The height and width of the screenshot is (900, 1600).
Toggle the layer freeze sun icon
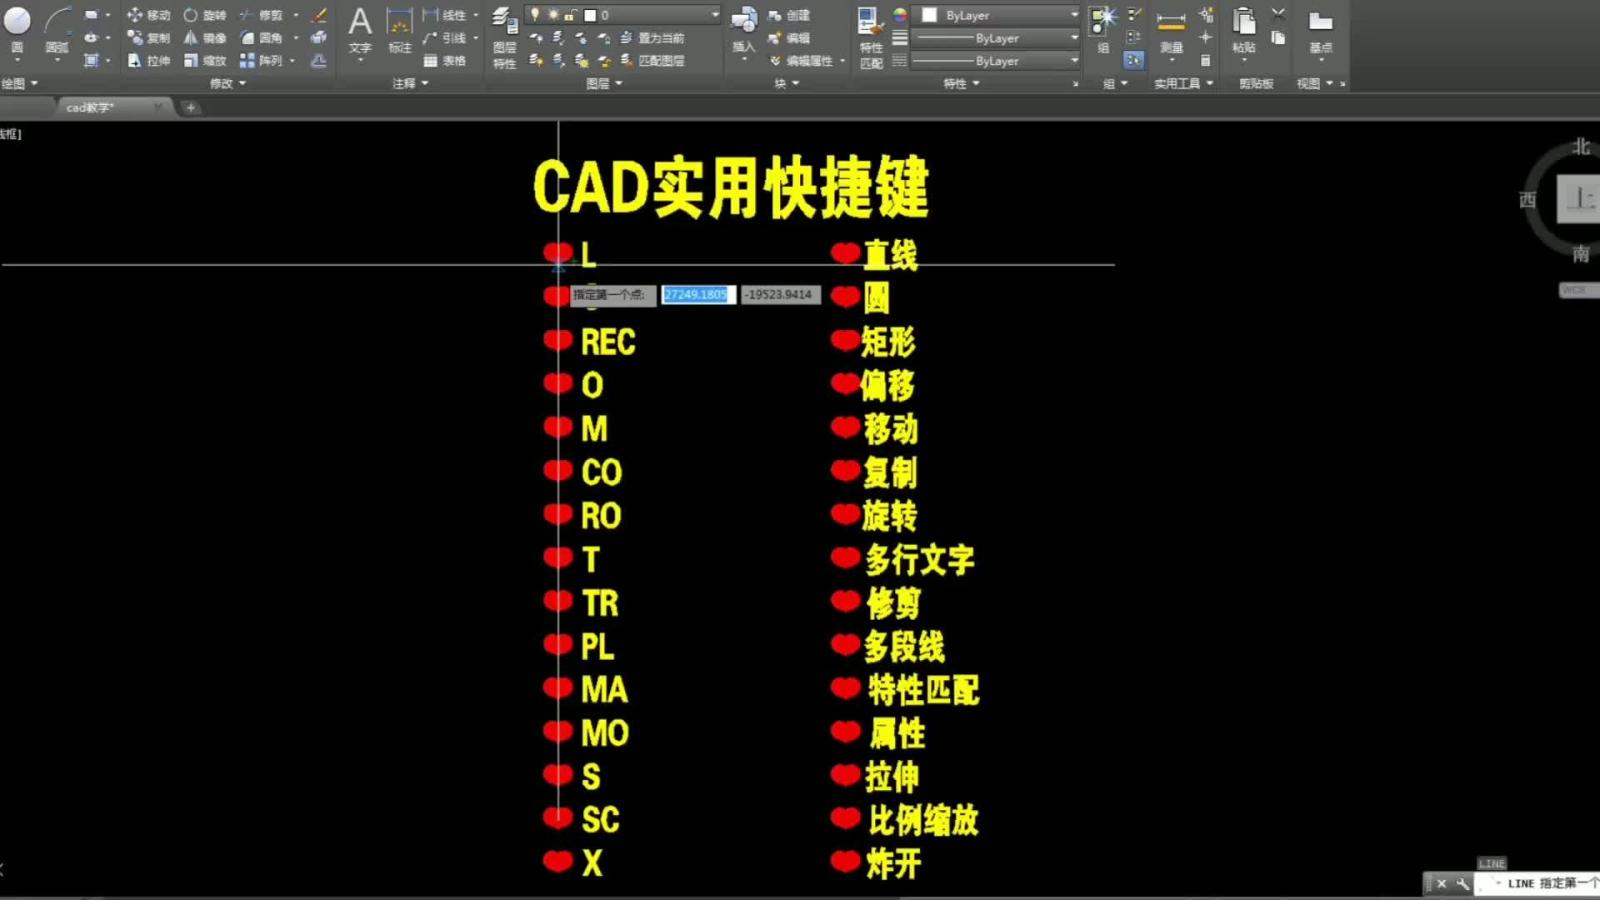tap(553, 15)
